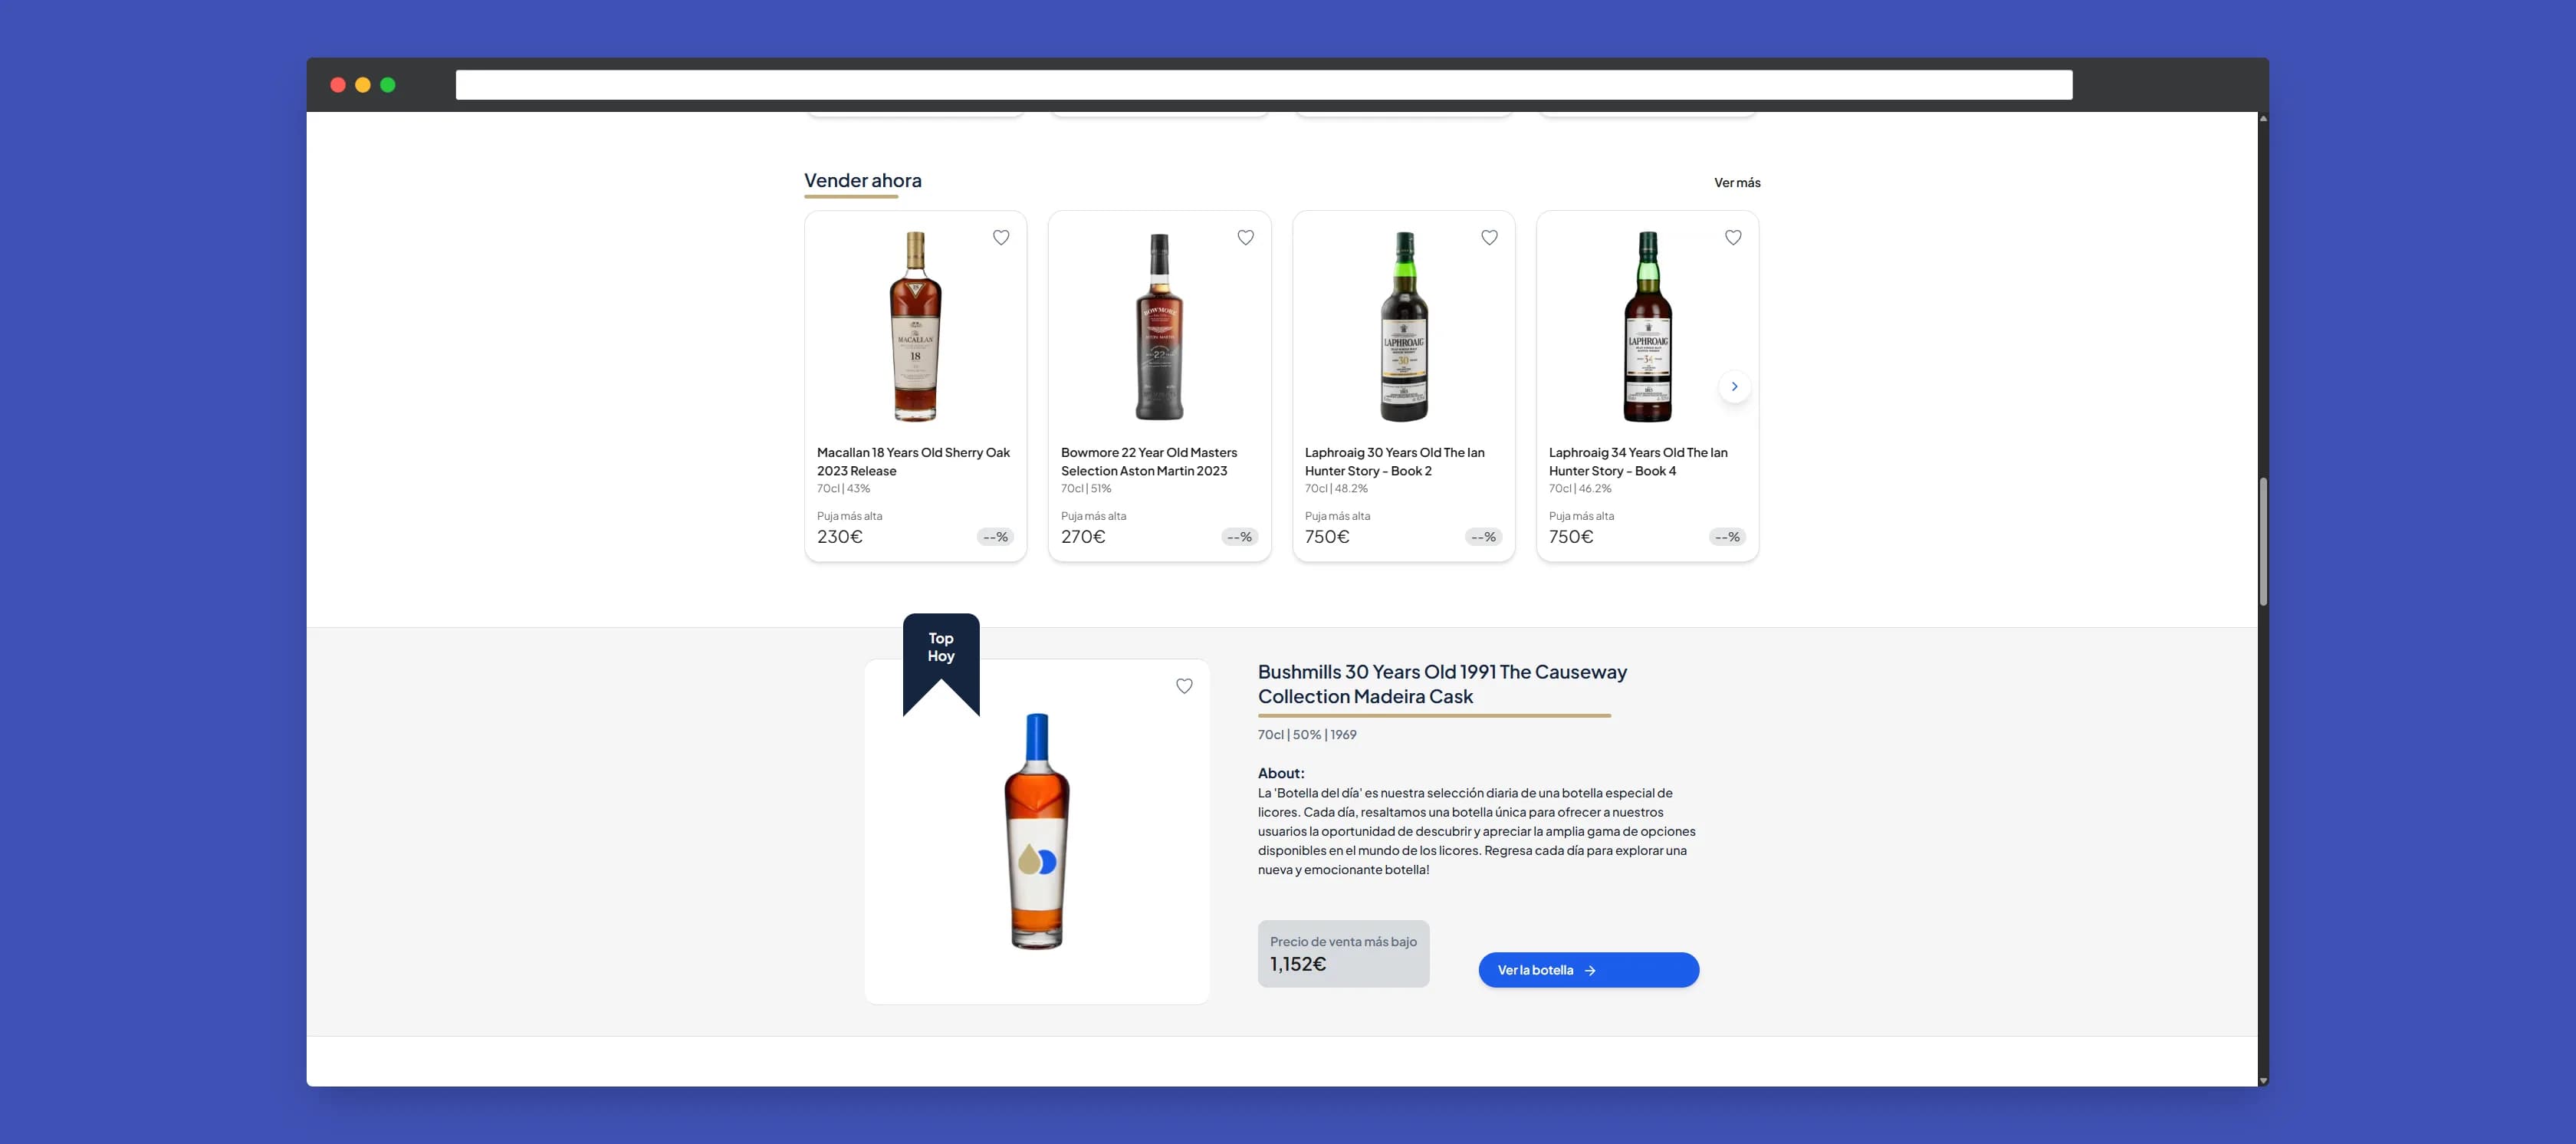Favorite the Bushmills 30 Years Old bottle
The height and width of the screenshot is (1144, 2576).
1184,686
